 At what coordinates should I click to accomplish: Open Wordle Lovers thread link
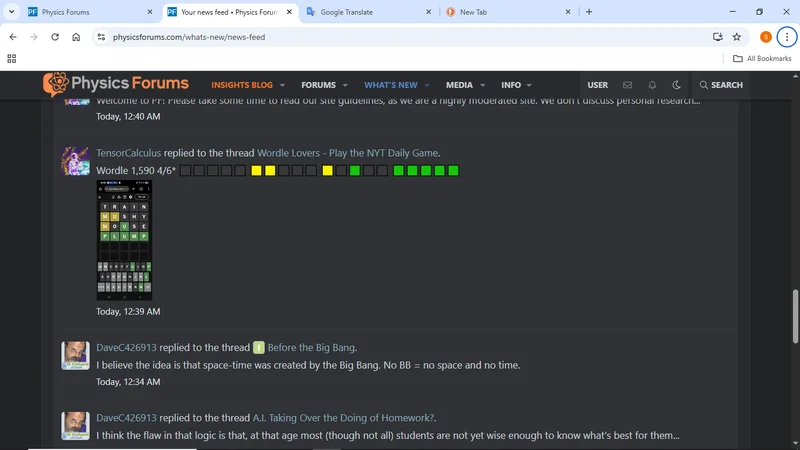tap(347, 153)
